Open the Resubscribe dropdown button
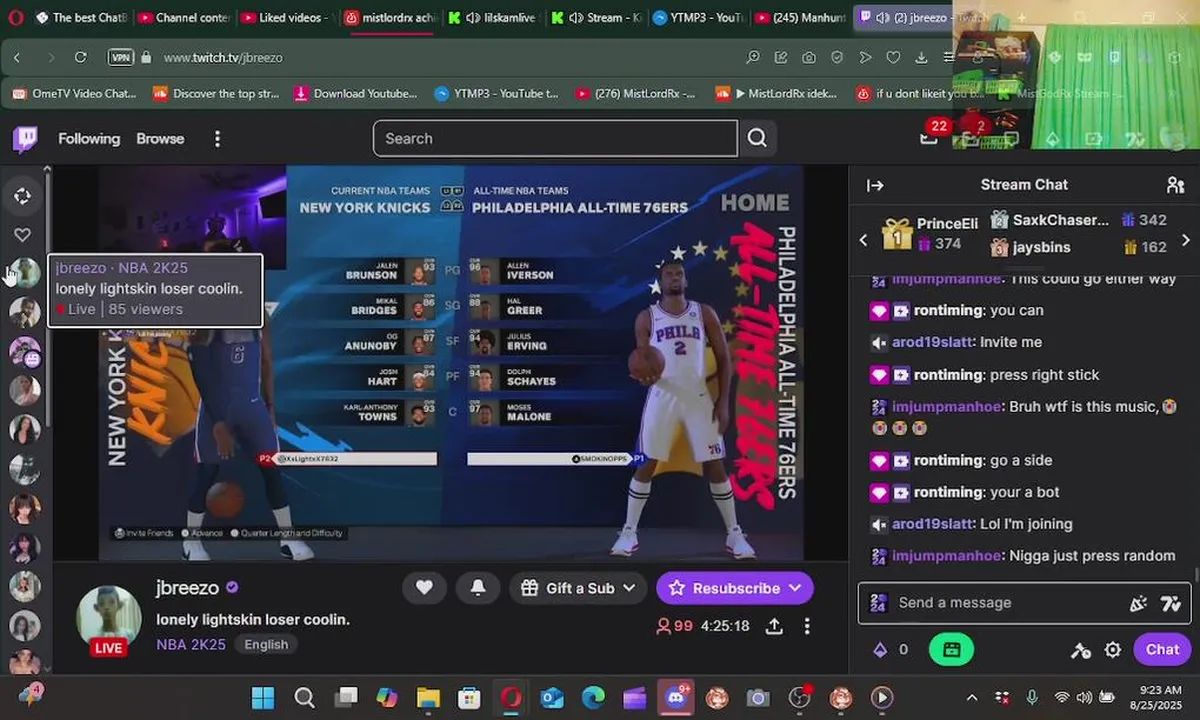Viewport: 1200px width, 720px height. pos(734,588)
